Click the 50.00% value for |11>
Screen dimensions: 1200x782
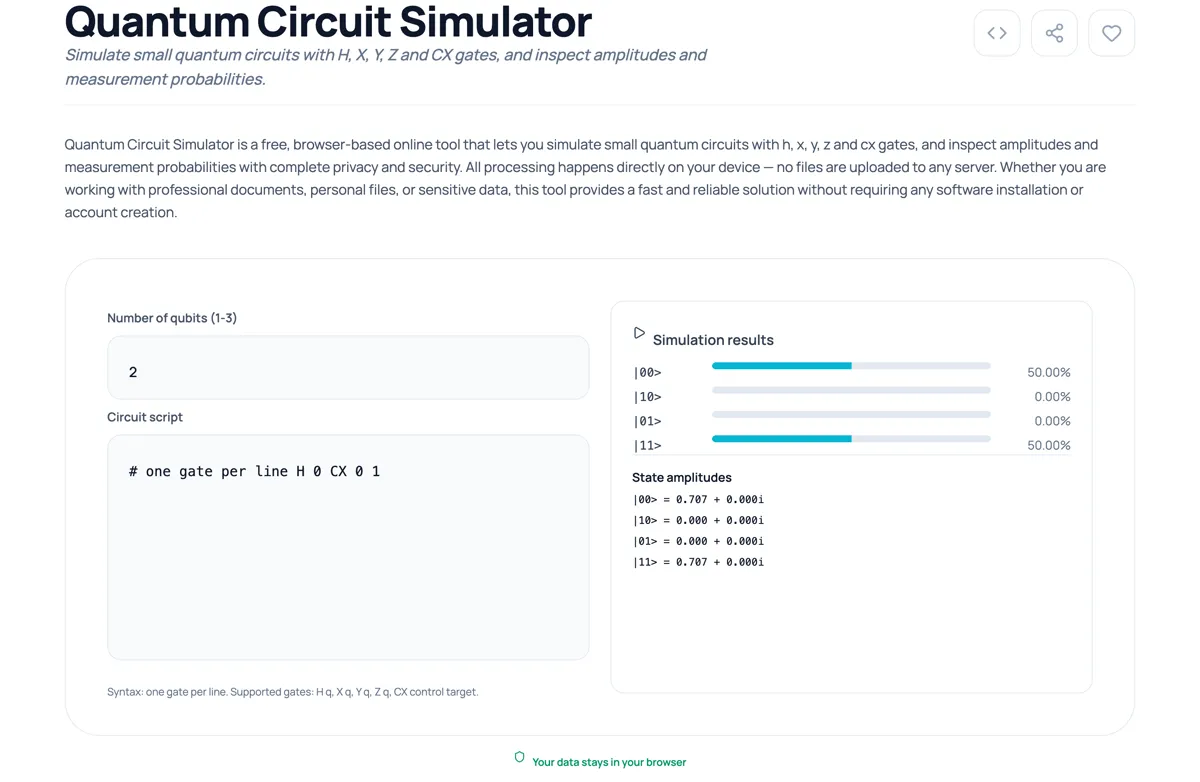[1048, 445]
